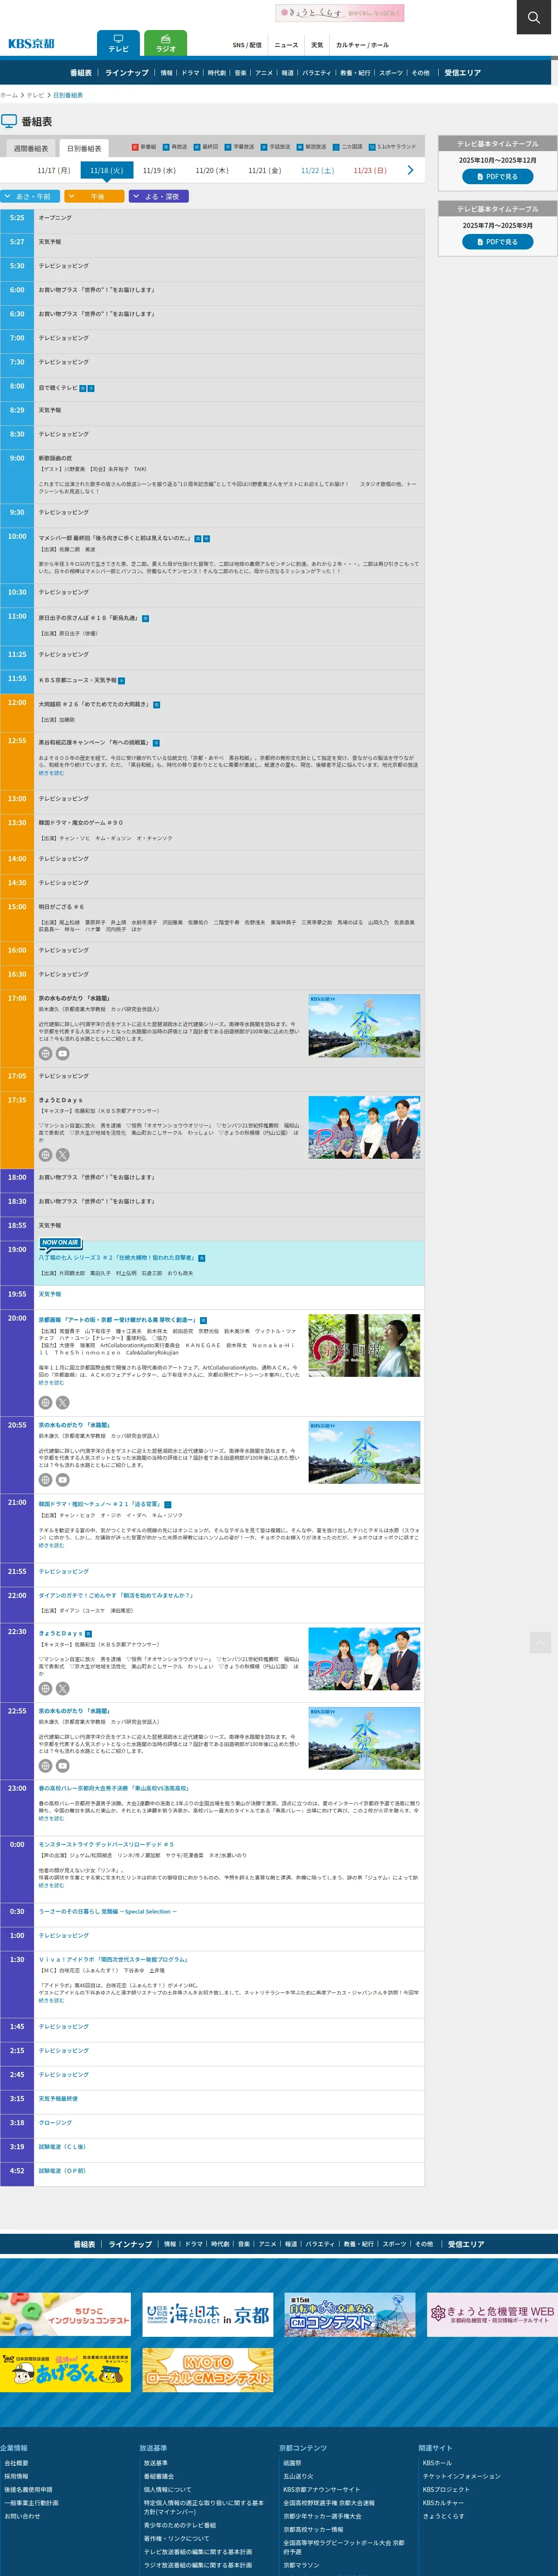Open the search magnifier icon
558x2576 pixels.
tap(533, 17)
